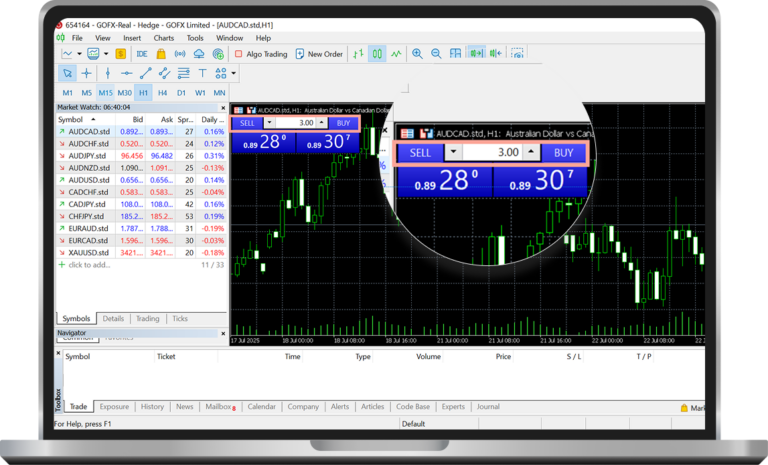The height and width of the screenshot is (465, 768).
Task: Open the IDE MetaEditor button
Action: pos(142,54)
